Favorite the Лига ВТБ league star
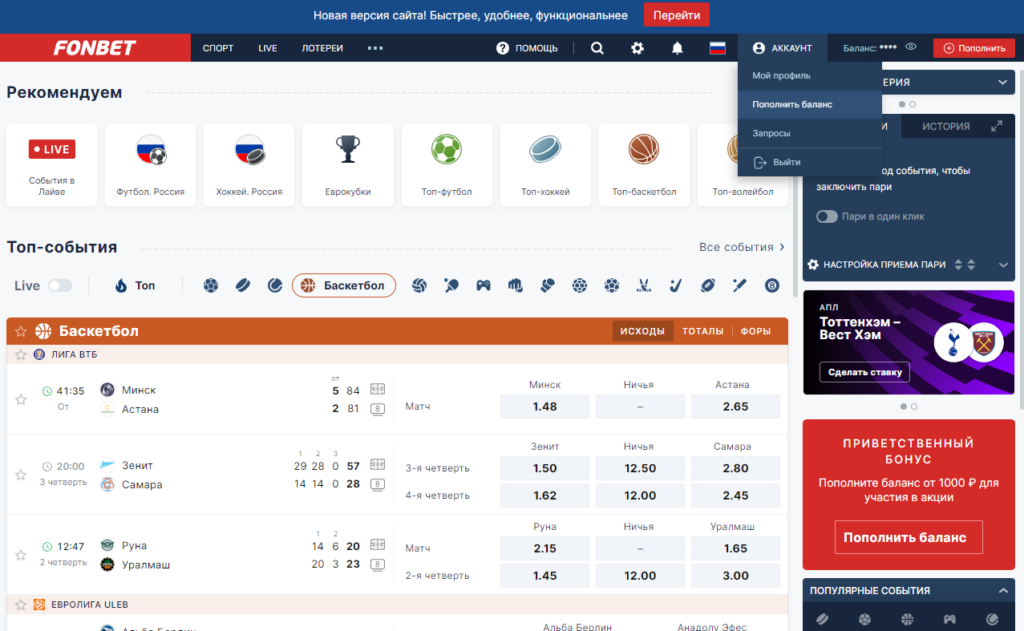Viewport: 1024px width, 631px height. (21, 355)
